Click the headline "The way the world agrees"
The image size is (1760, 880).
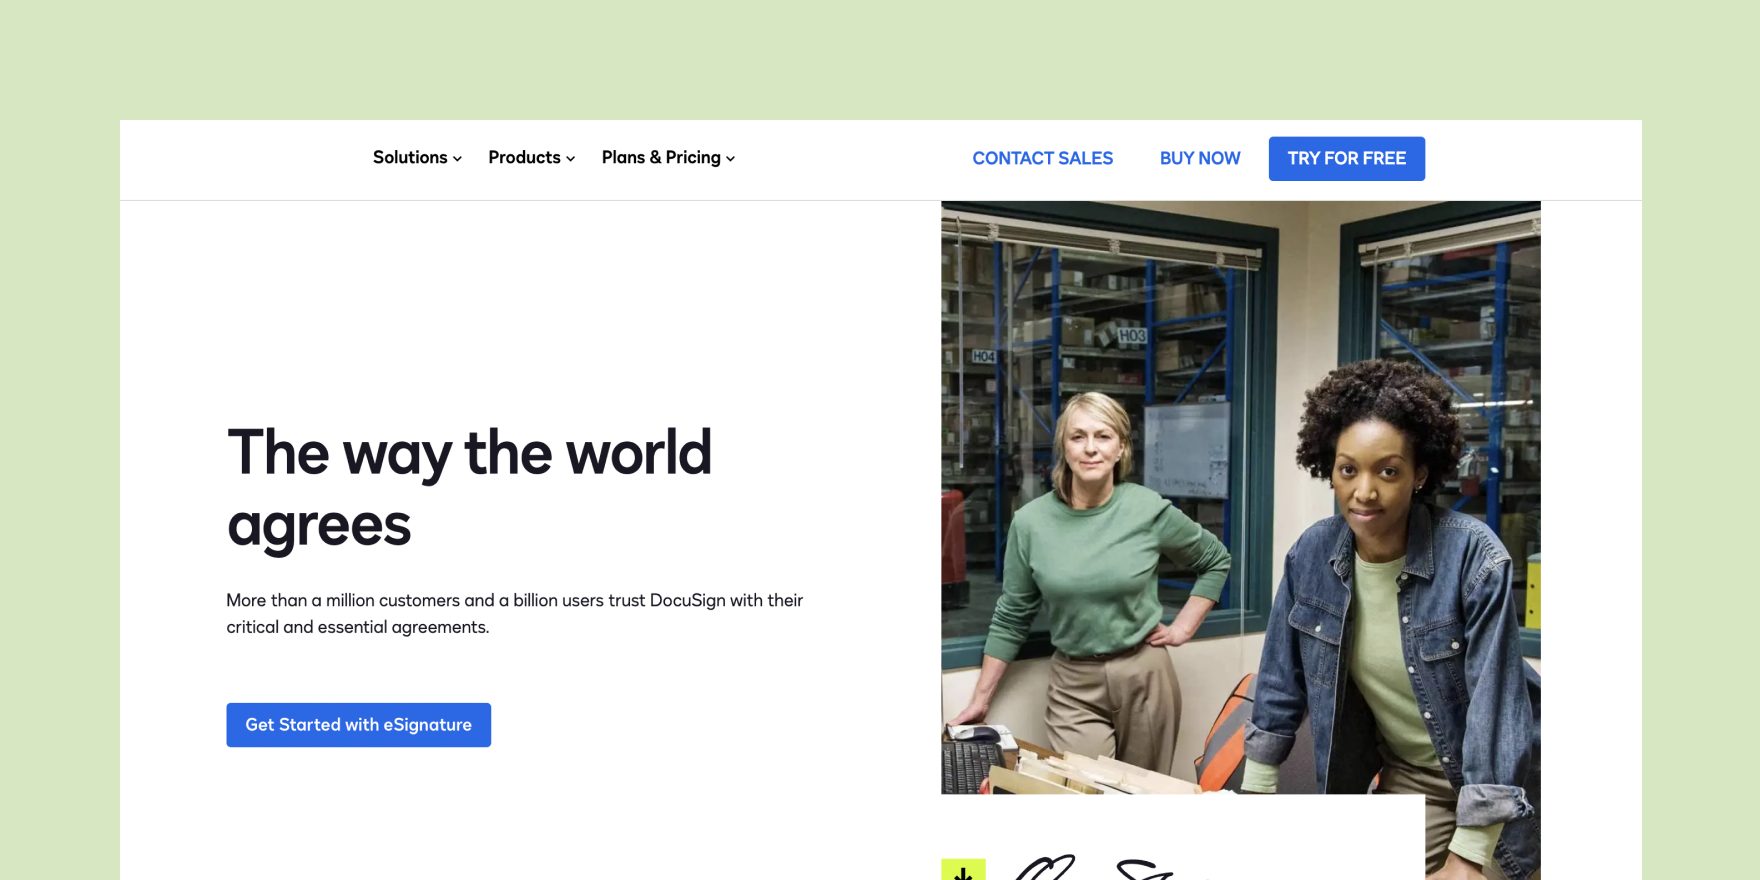(x=469, y=488)
